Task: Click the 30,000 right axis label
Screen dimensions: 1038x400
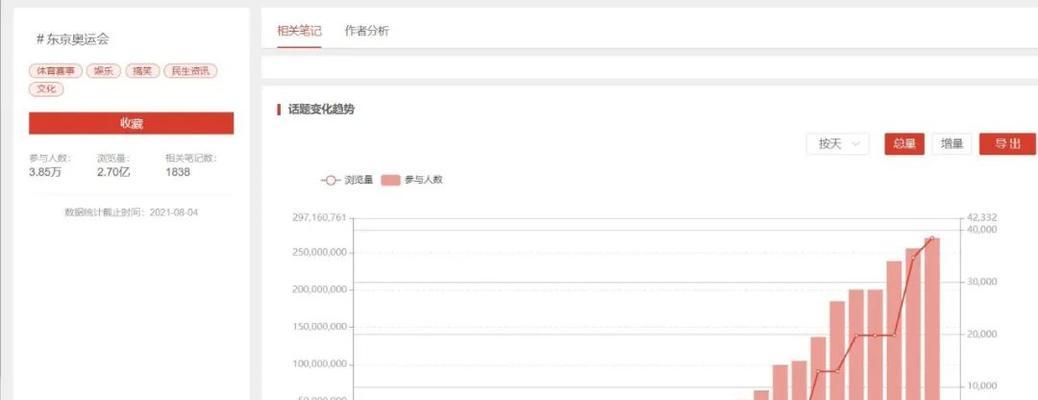Action: click(982, 281)
